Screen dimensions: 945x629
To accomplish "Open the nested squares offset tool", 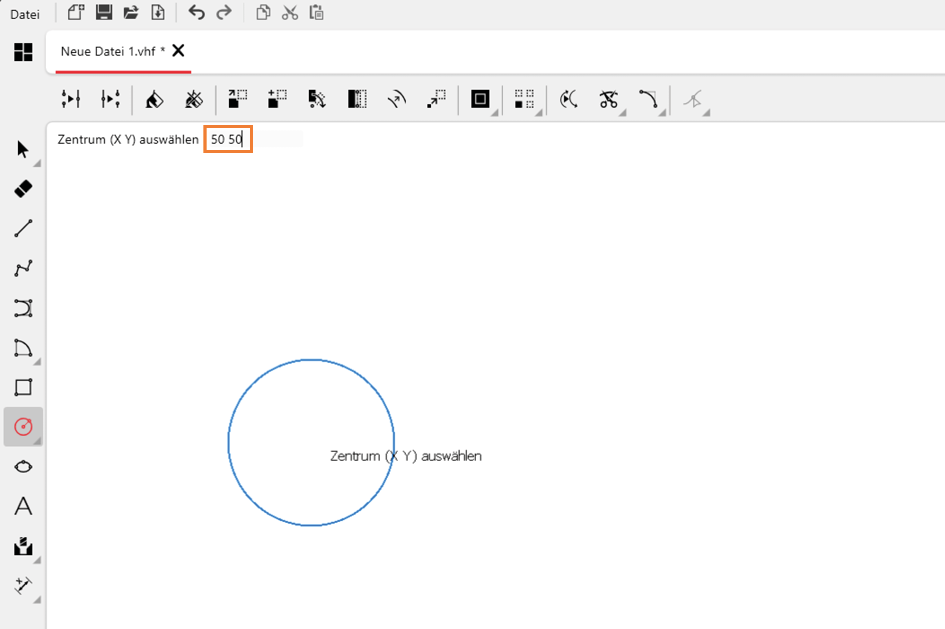I will (480, 99).
